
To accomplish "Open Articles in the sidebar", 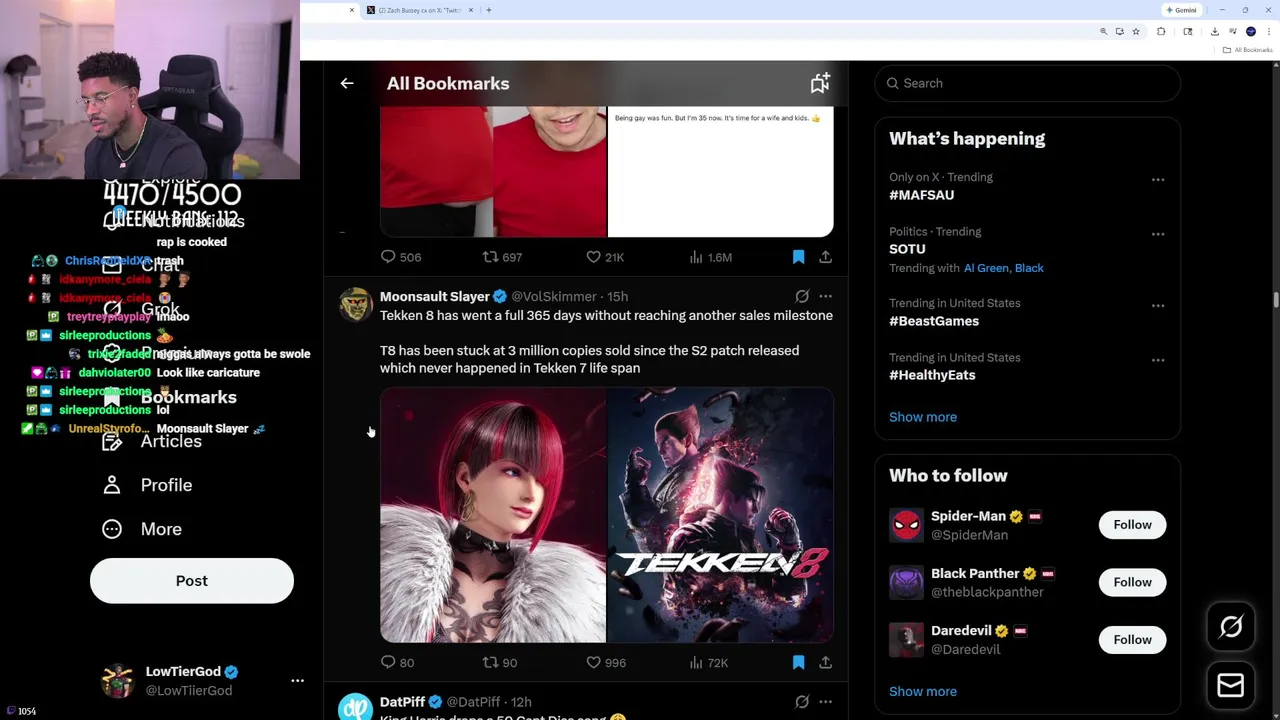I will point(152,441).
